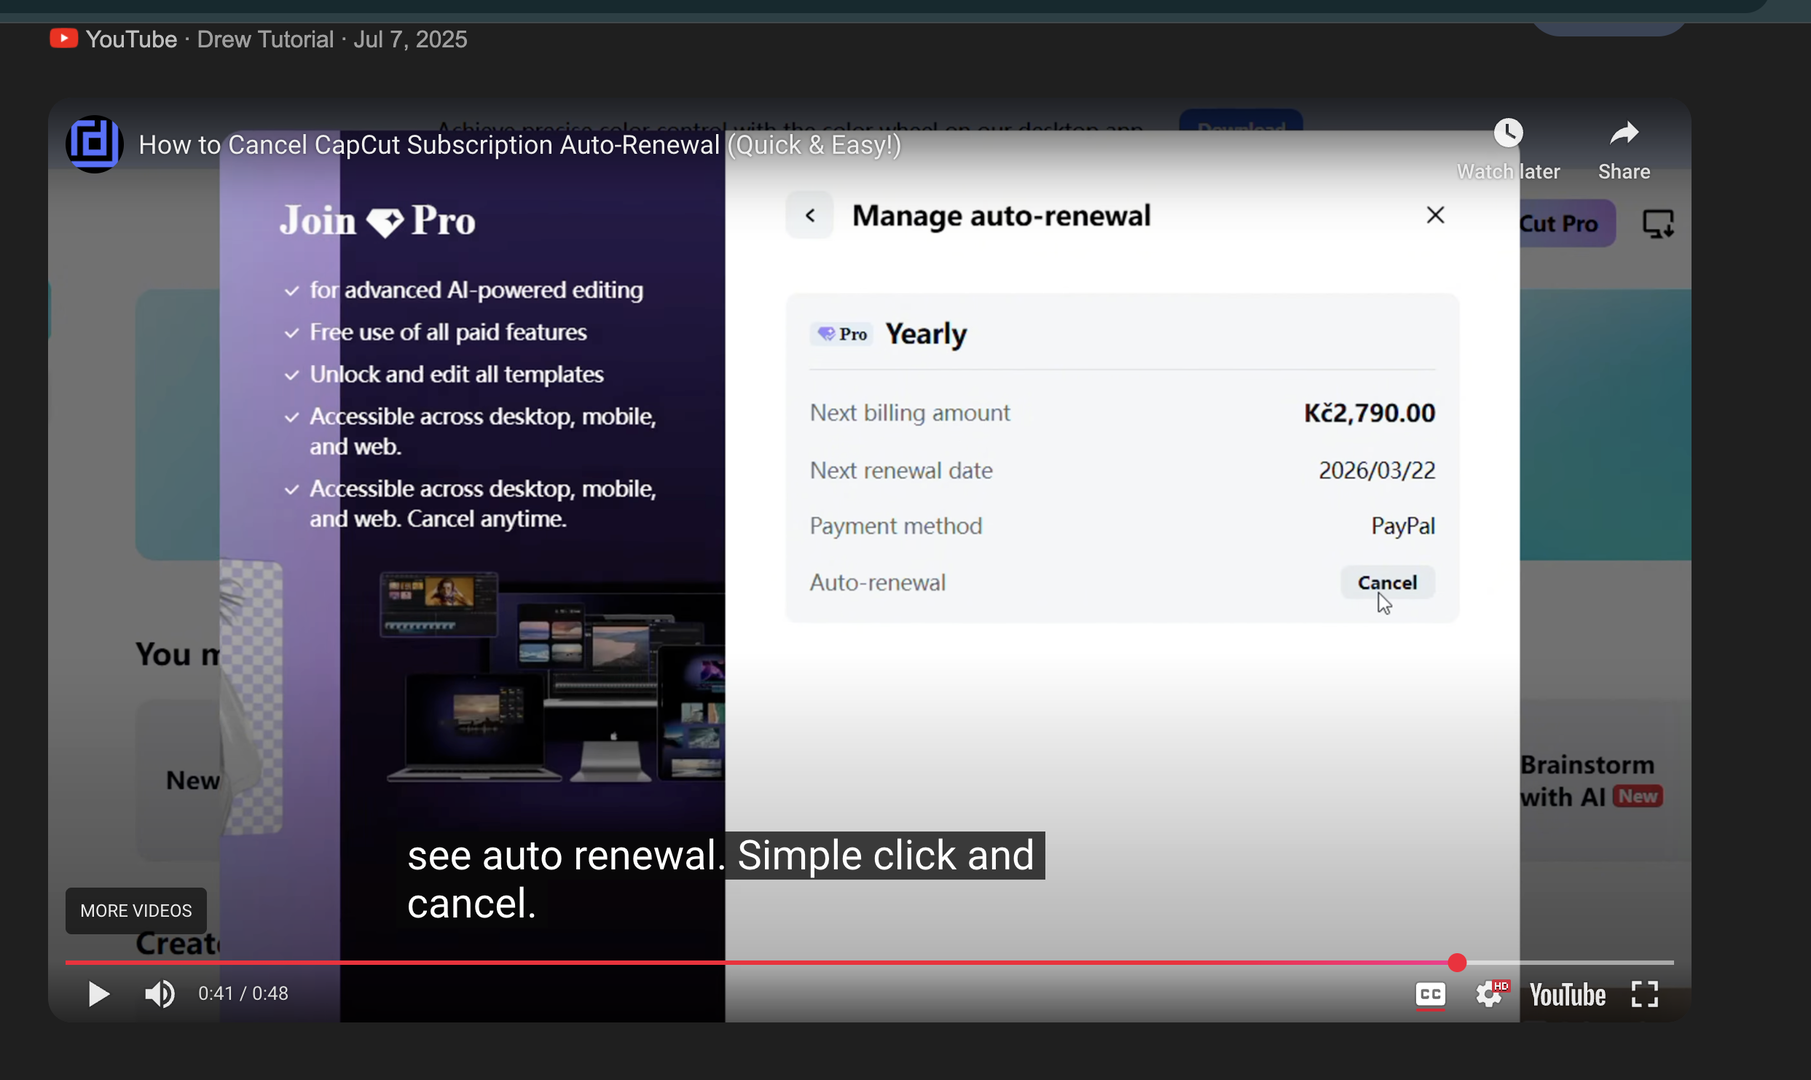Mute the video volume speaker icon
Screen dimensions: 1811x1080
[160, 994]
